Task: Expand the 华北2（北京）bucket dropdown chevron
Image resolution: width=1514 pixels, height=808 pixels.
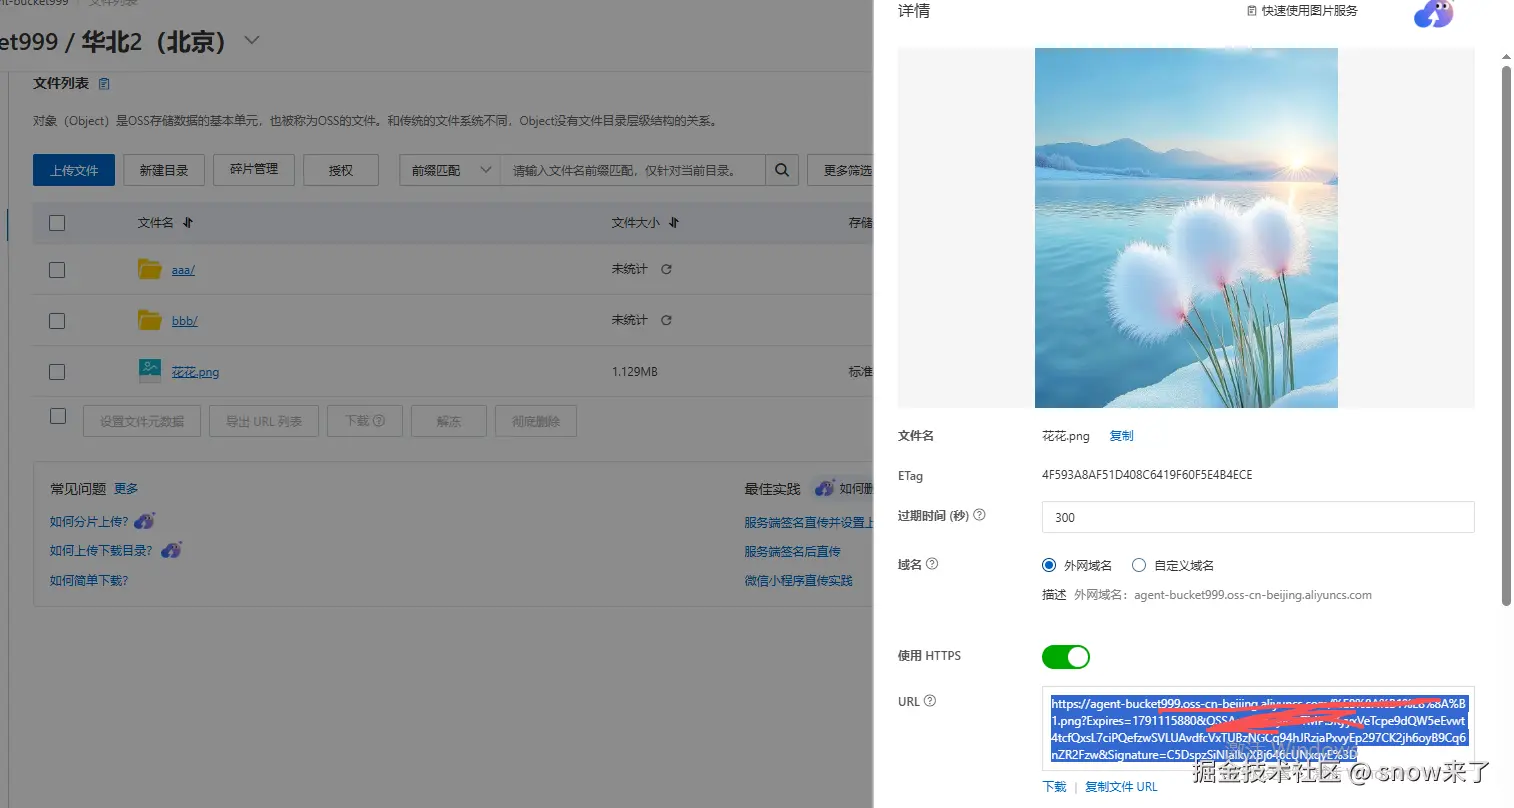Action: [252, 41]
